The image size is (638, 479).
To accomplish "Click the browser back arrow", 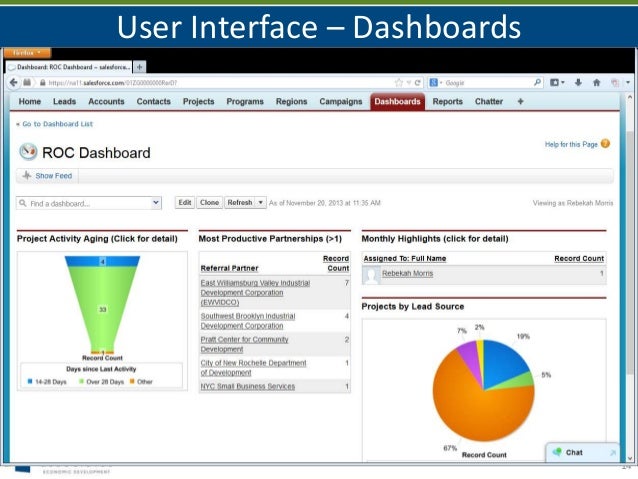I will click(13, 83).
